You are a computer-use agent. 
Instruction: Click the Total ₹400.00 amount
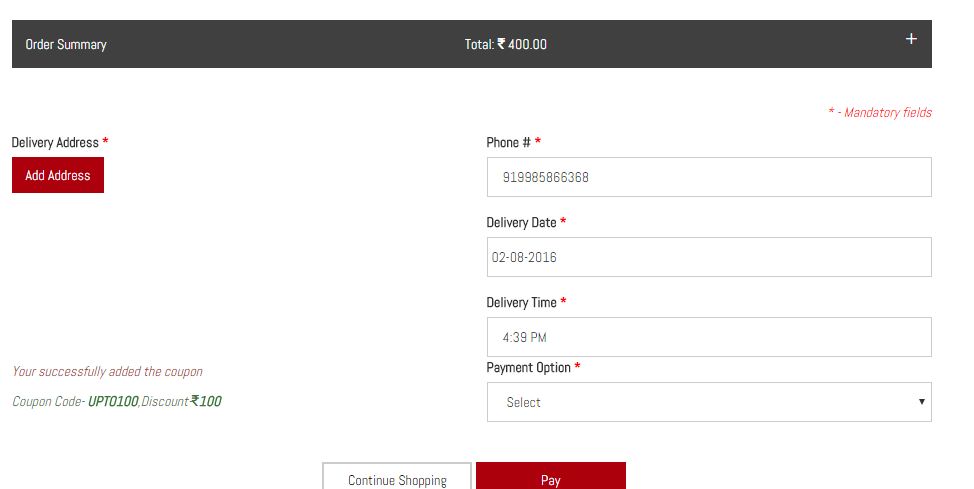pyautogui.click(x=506, y=45)
